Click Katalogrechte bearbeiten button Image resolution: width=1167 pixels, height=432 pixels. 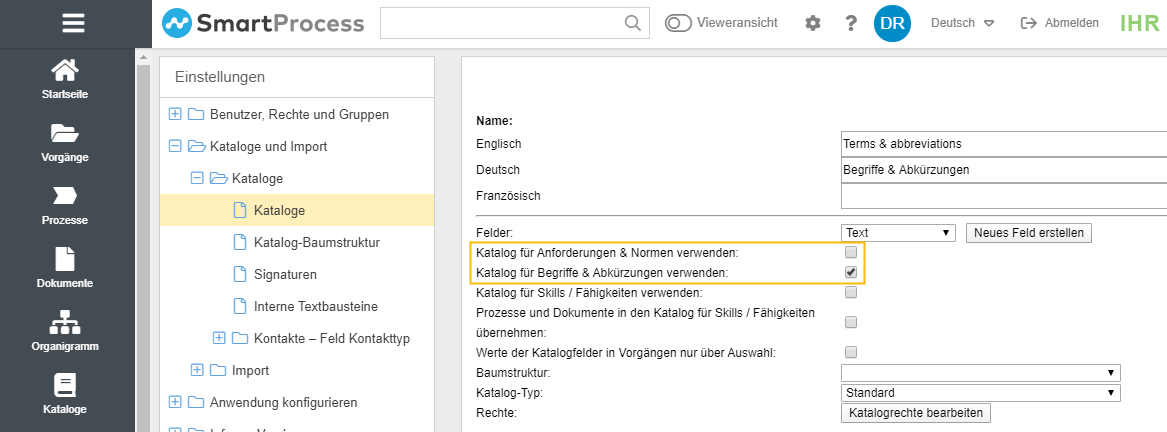[915, 413]
